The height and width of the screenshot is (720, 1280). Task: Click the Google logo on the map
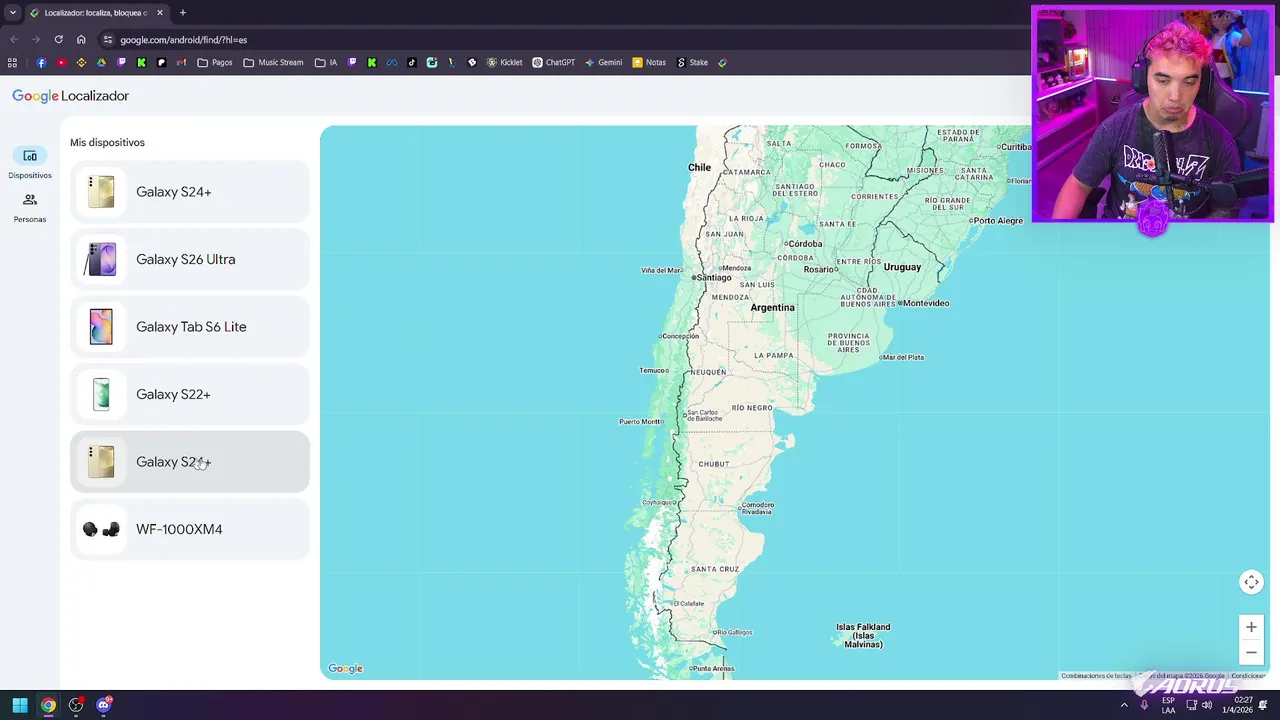[x=346, y=669]
